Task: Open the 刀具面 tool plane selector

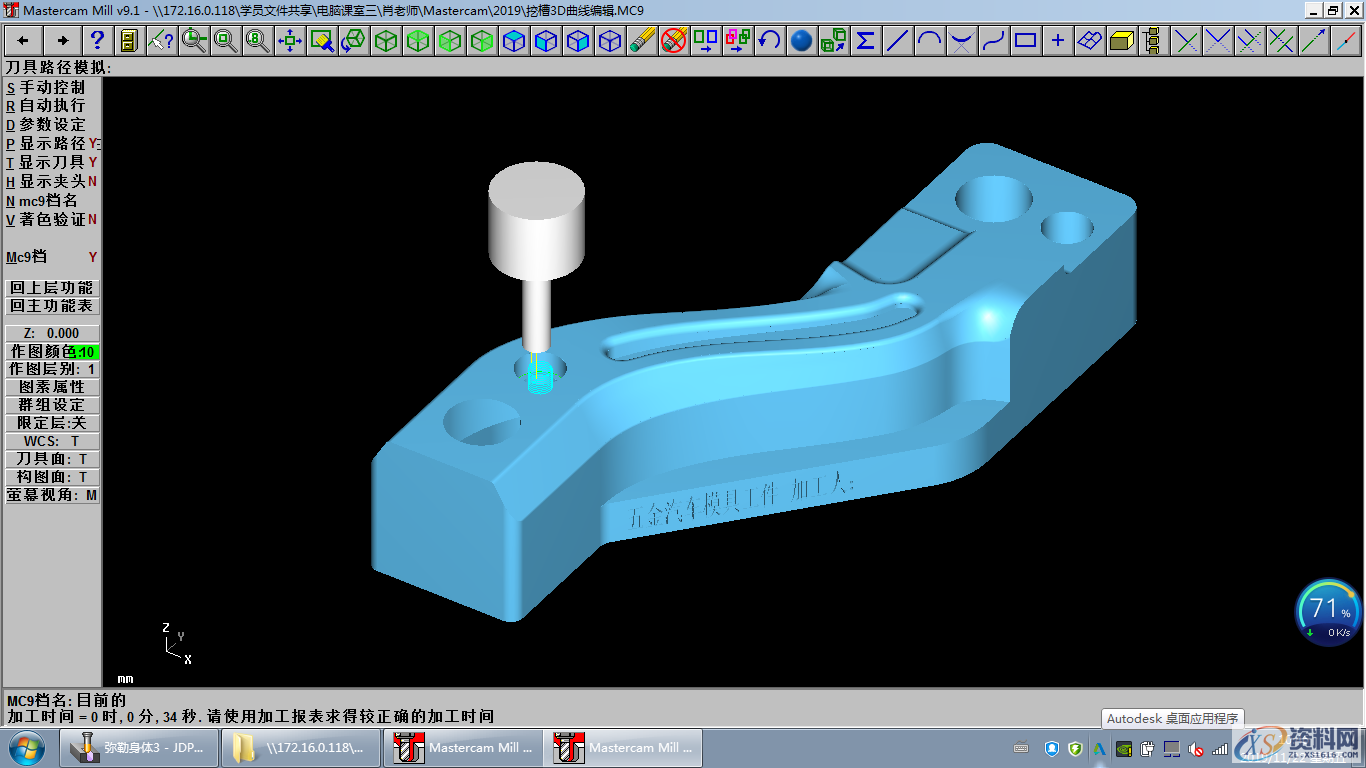Action: [52, 459]
